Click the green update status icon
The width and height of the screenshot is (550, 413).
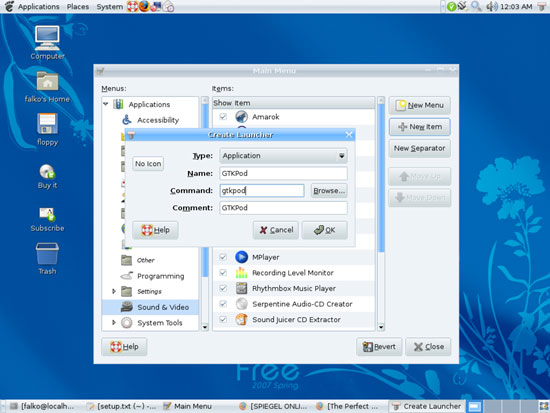(451, 6)
